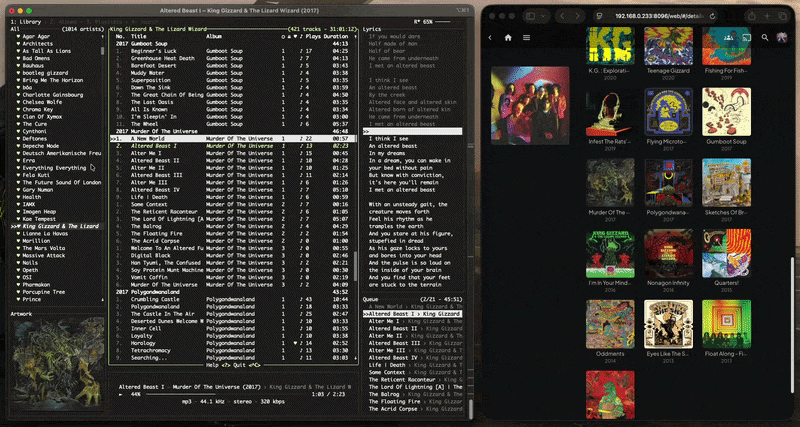Toggle heart next to Agor Agor artist

[x=18, y=37]
